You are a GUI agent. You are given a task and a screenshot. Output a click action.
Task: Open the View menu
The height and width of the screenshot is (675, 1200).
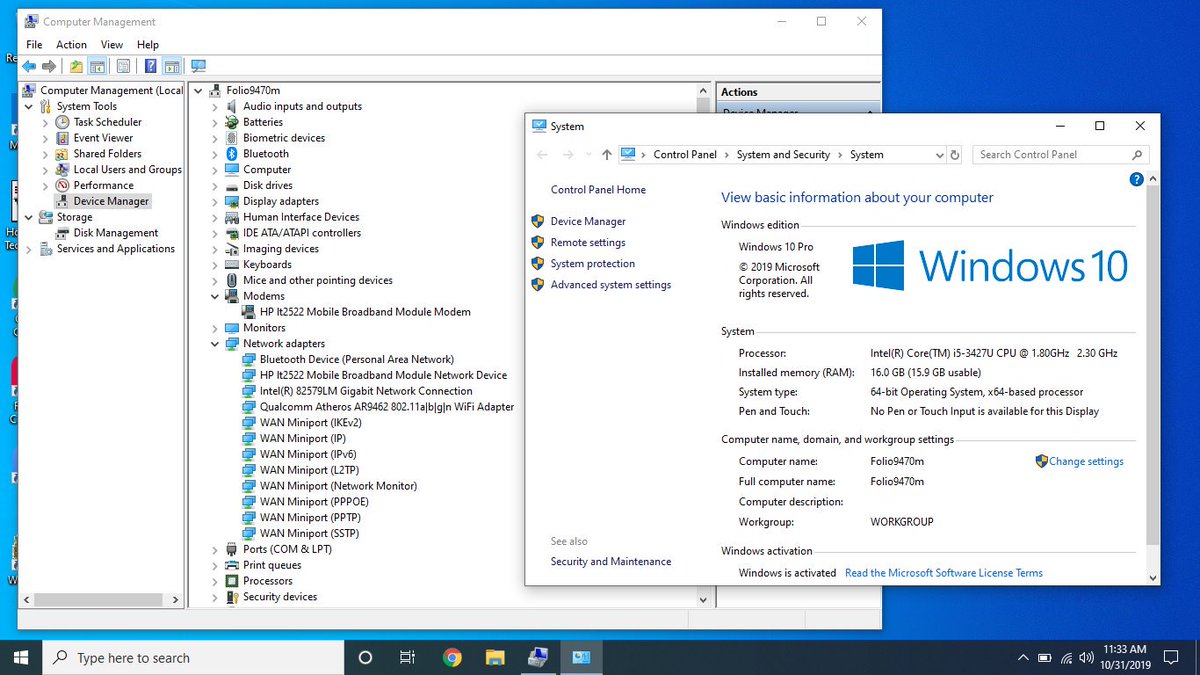(x=112, y=45)
